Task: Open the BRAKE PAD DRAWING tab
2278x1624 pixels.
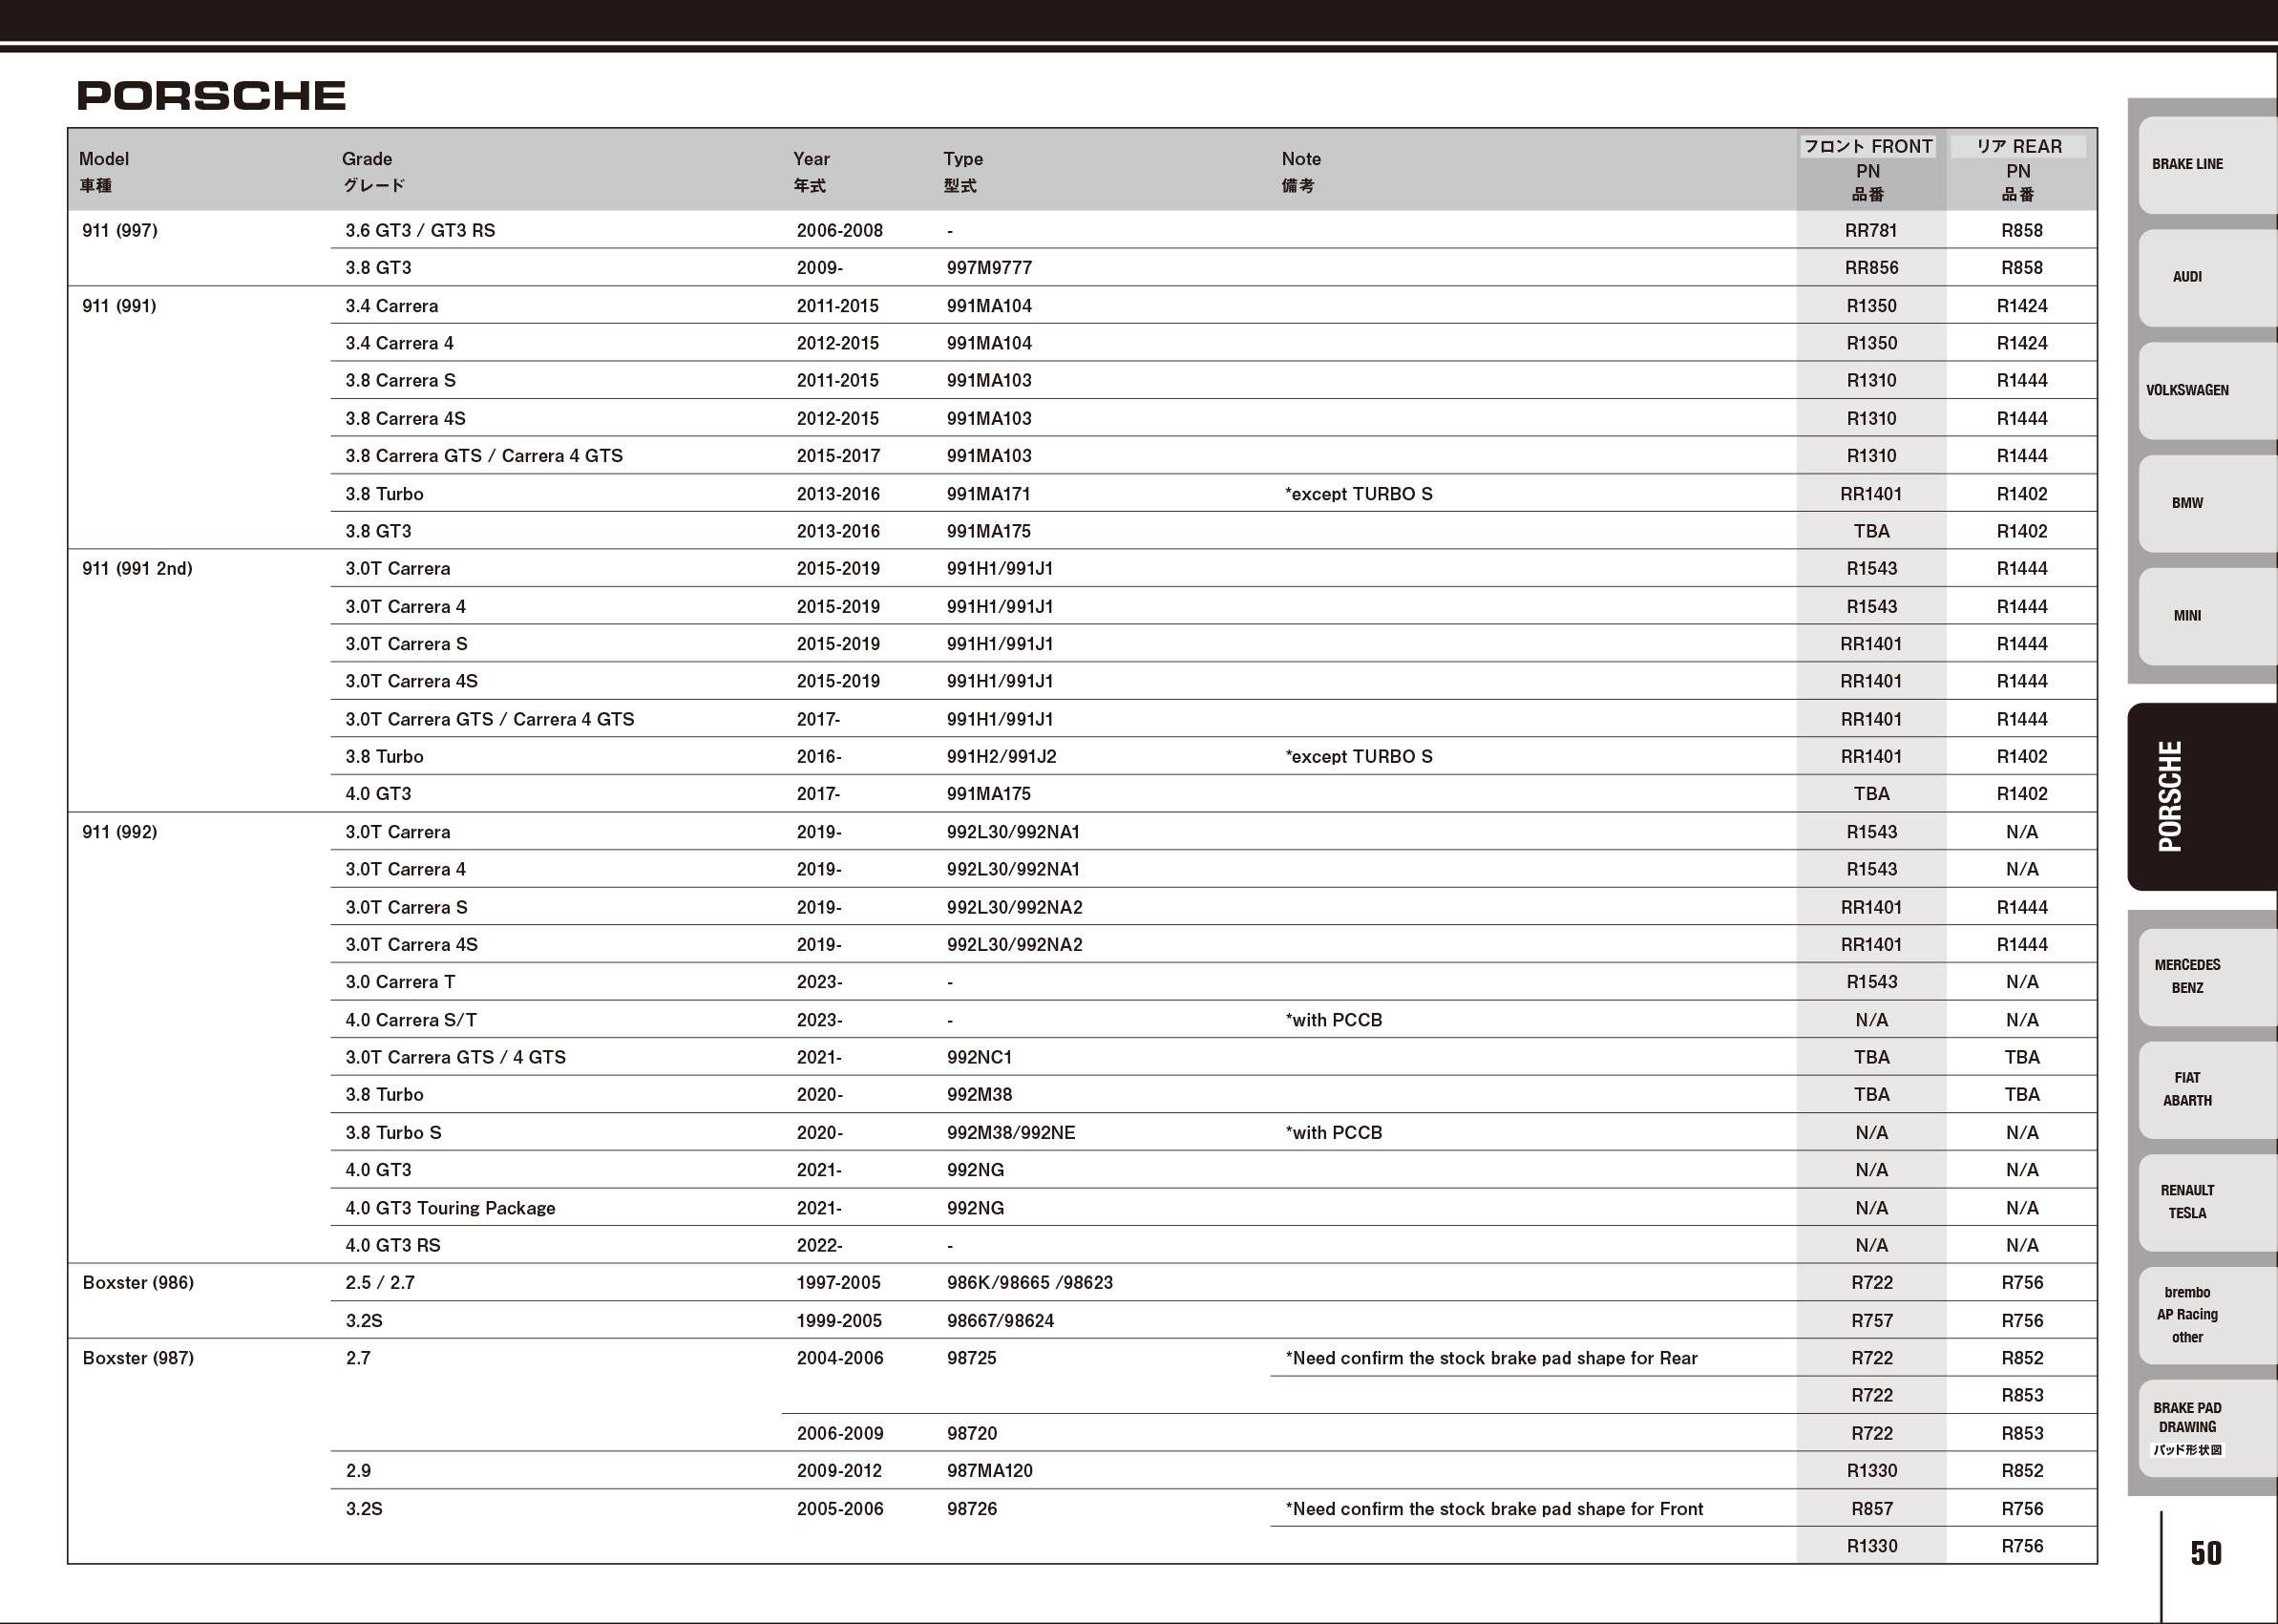Action: point(2207,1428)
